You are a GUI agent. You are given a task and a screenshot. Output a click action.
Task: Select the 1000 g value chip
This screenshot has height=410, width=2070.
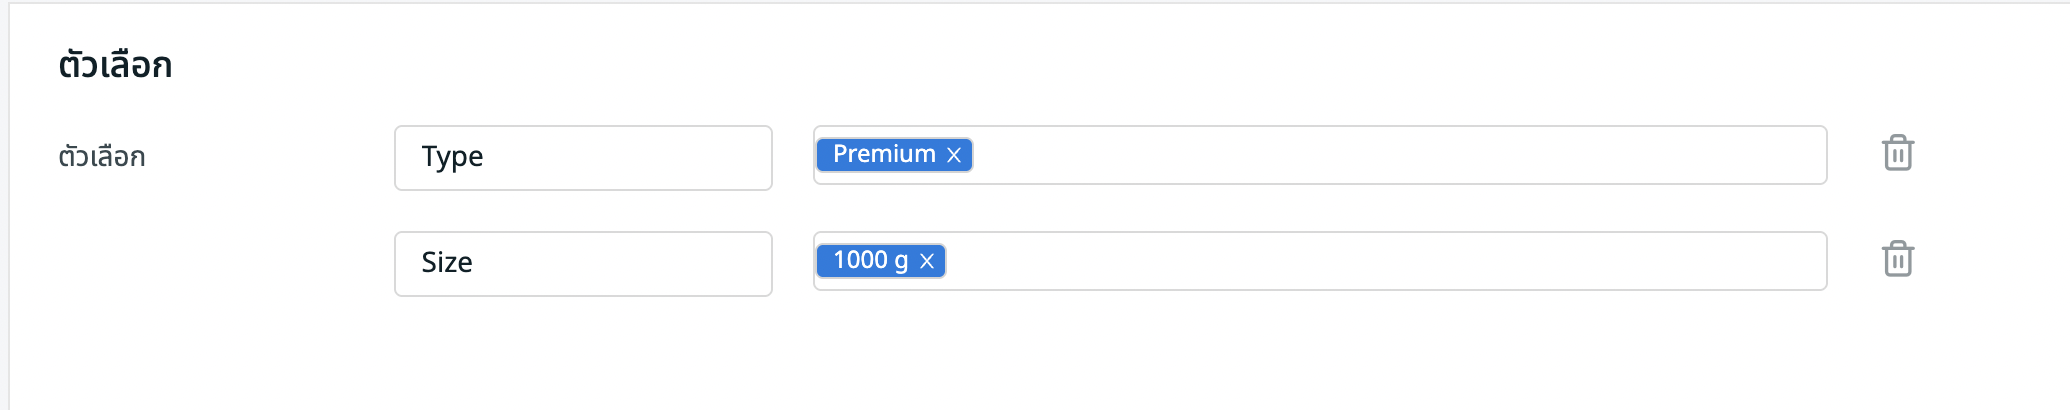point(870,261)
